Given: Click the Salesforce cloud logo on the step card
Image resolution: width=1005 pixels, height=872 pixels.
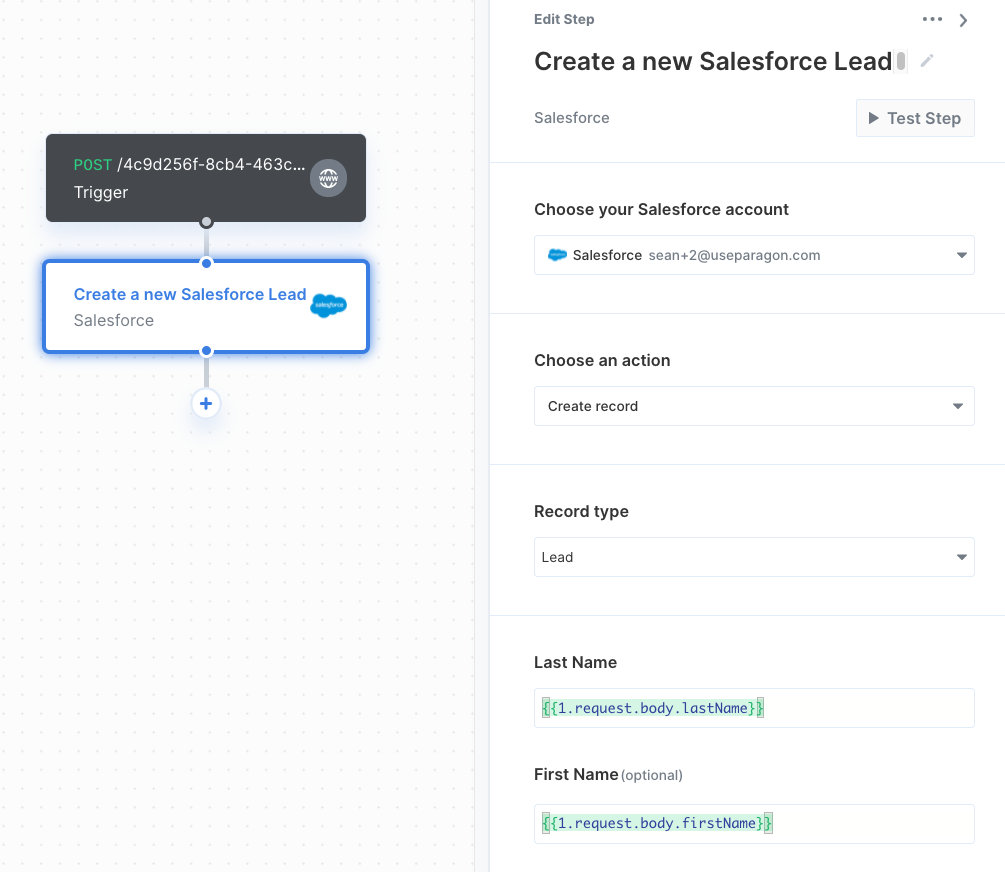Looking at the screenshot, I should (x=328, y=305).
